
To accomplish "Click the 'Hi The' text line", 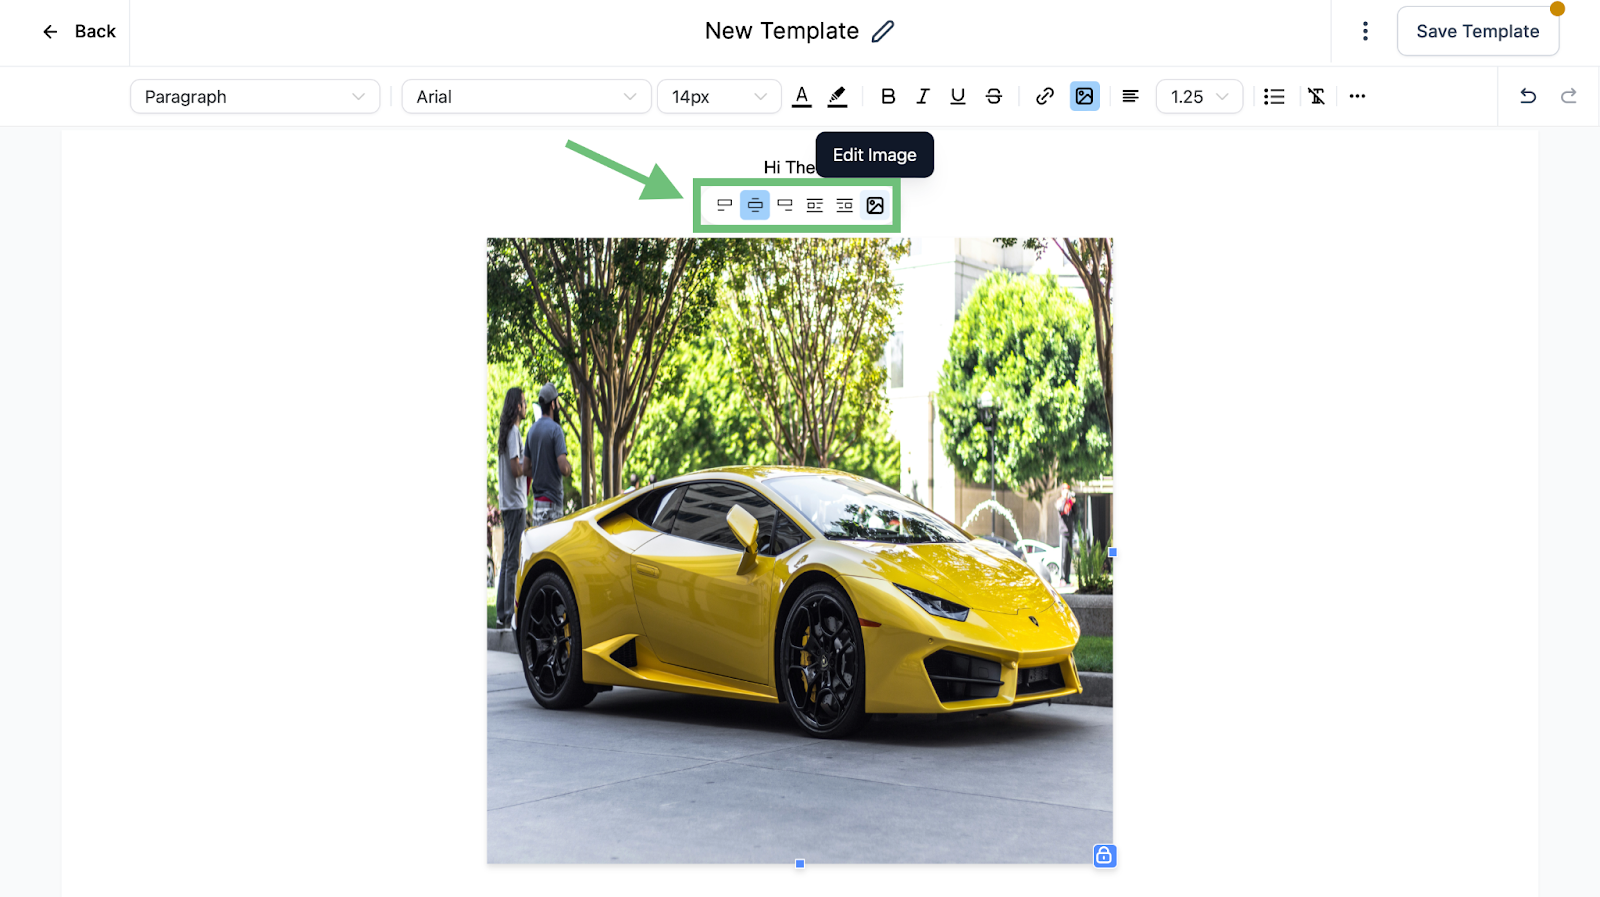I will click(x=789, y=167).
